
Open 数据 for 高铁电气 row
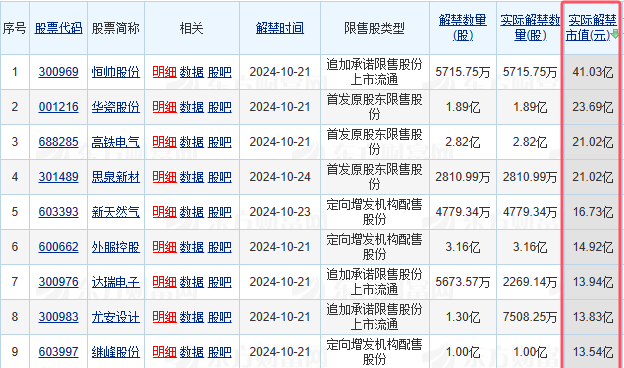tap(192, 142)
